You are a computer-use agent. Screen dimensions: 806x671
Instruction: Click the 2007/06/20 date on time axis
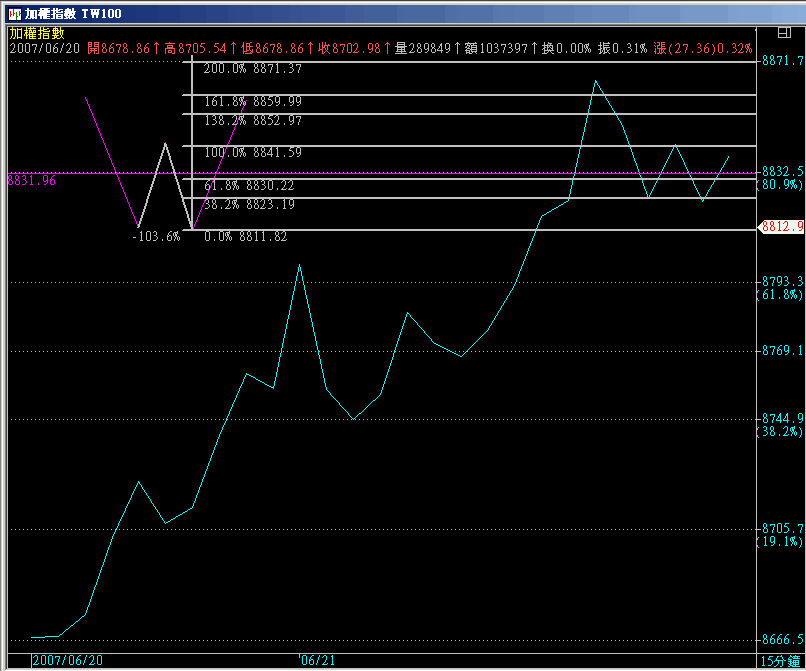tap(67, 660)
